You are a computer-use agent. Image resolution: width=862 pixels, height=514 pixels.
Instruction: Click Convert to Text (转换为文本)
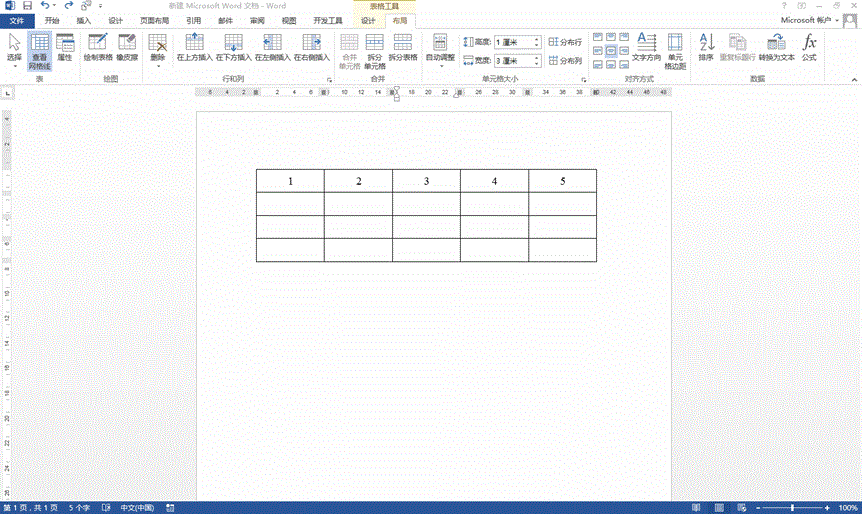pos(776,48)
